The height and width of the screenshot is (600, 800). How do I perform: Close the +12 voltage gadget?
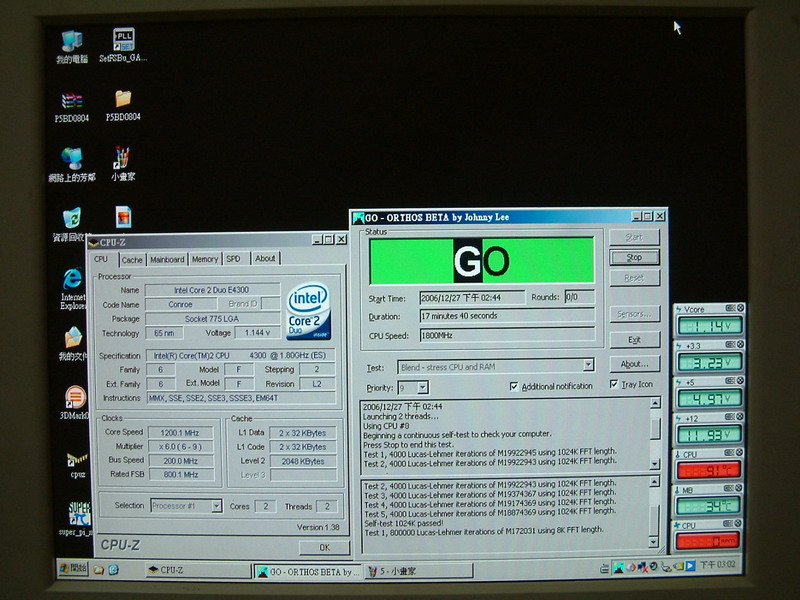click(x=740, y=417)
